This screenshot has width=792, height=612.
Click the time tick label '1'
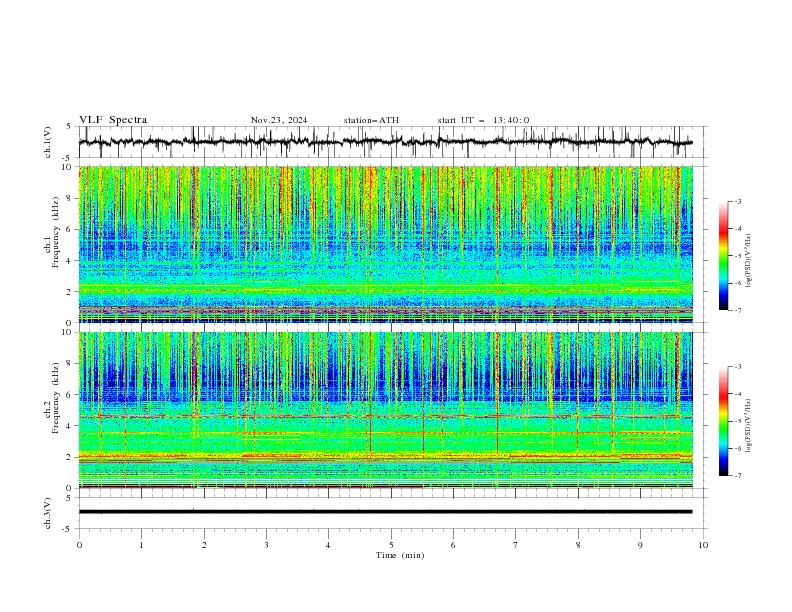point(141,545)
